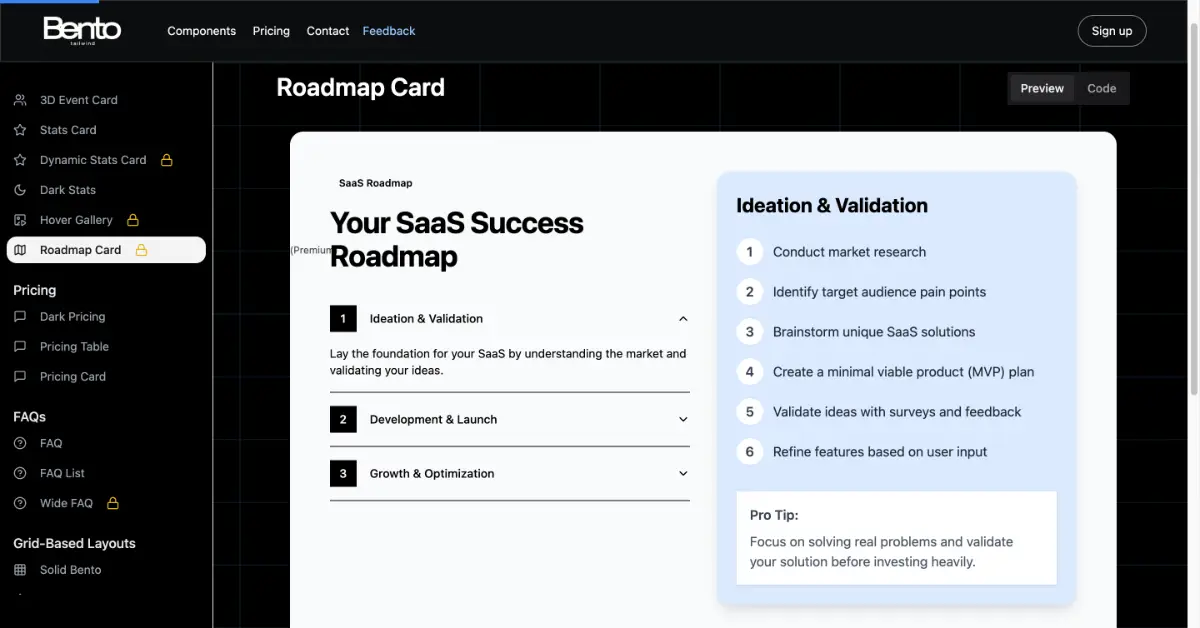This screenshot has width=1200, height=628.
Task: Expand the Growth & Optimization chevron
Action: (683, 474)
